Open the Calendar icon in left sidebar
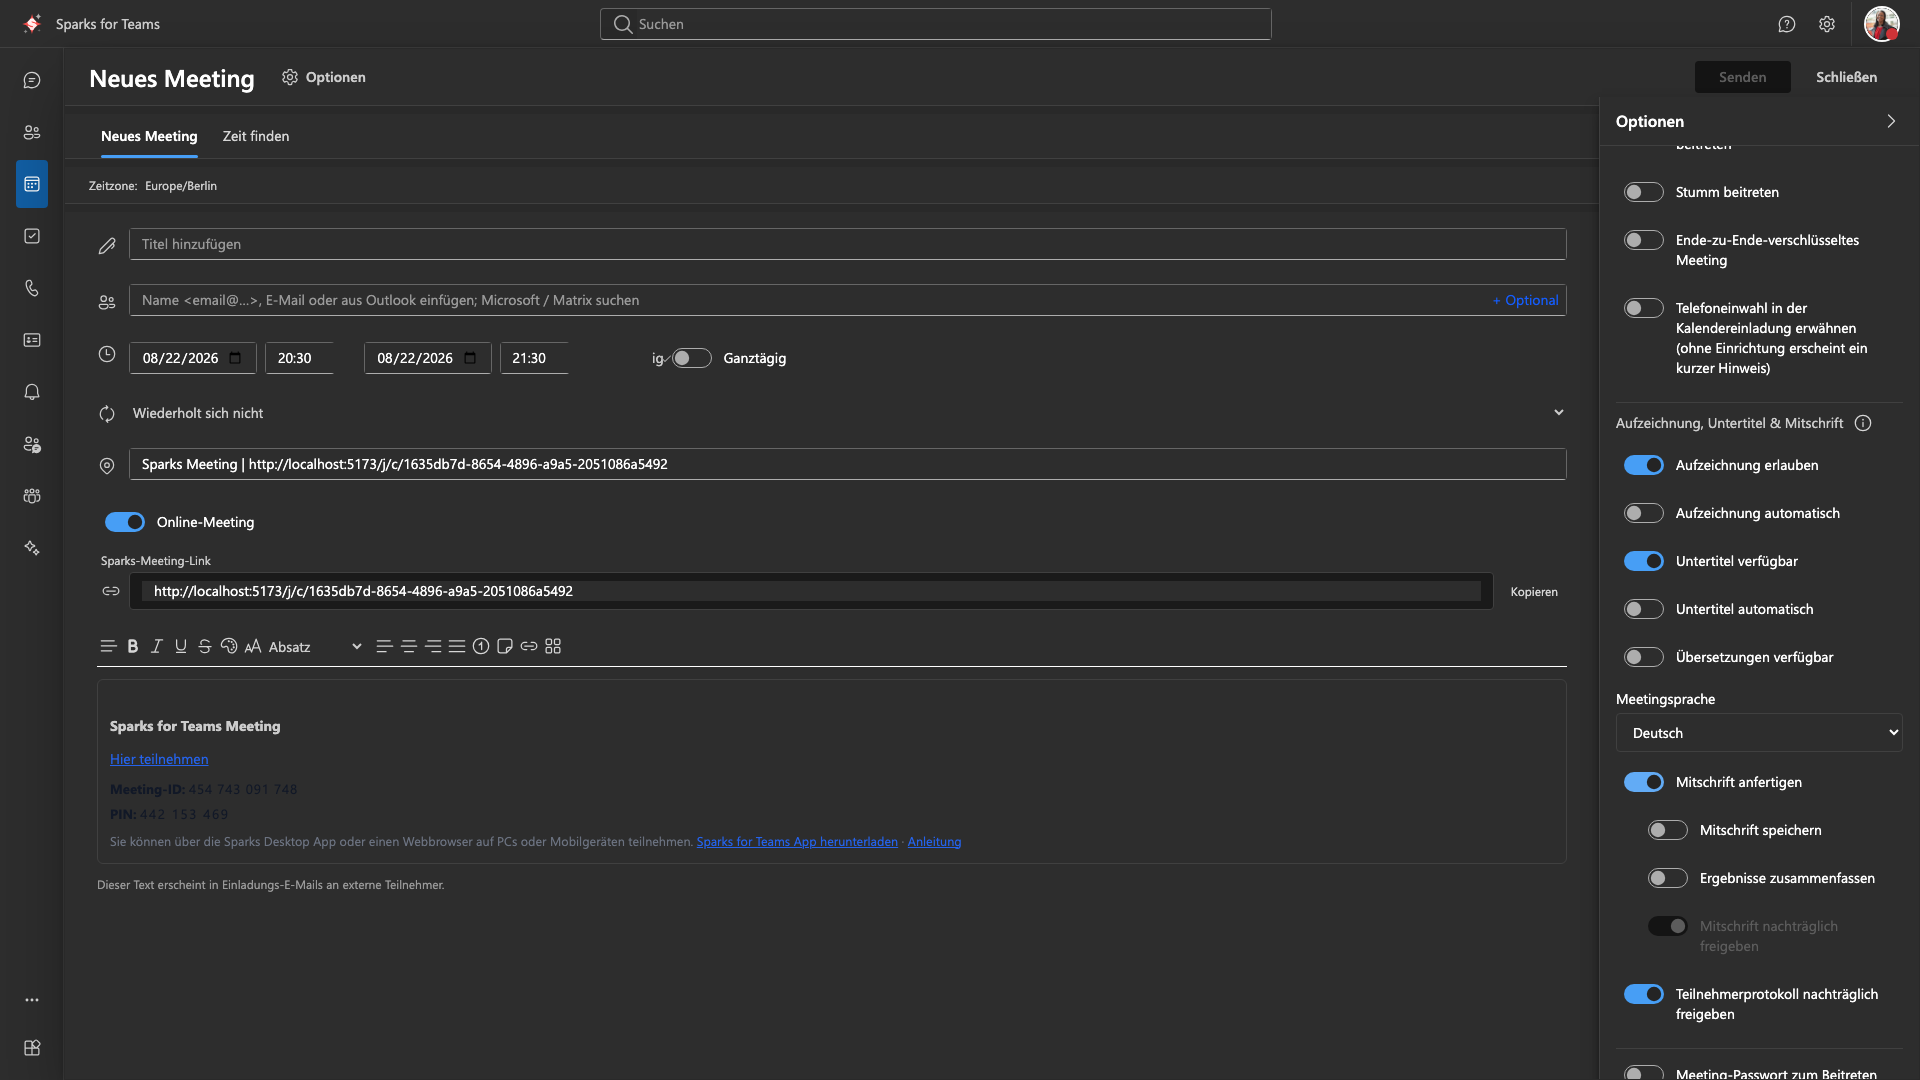Viewport: 1920px width, 1080px height. point(32,184)
